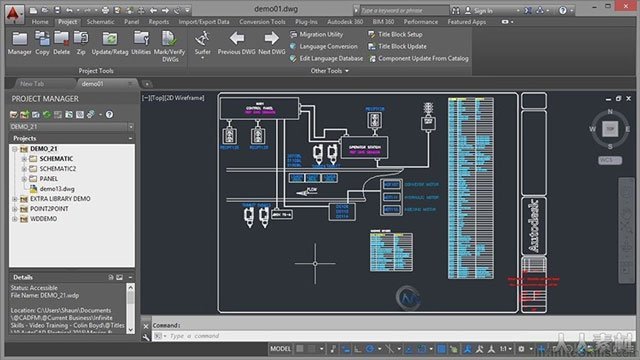640x360 pixels.
Task: Click the Undo arrow in quick access toolbar
Action: click(69, 10)
